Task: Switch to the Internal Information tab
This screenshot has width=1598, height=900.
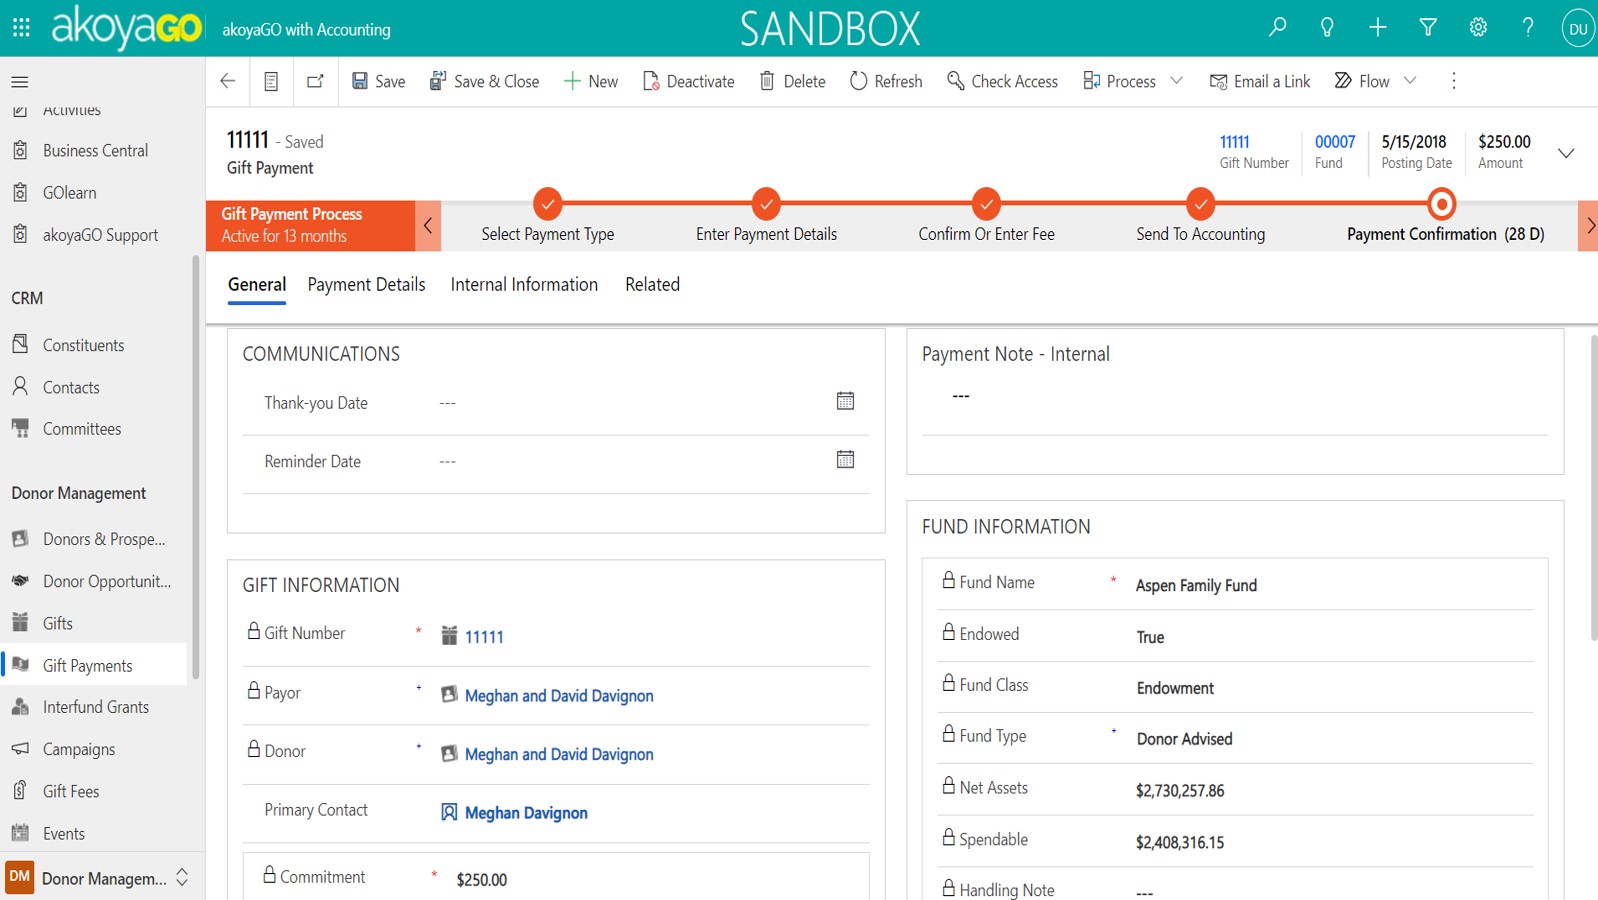Action: pyautogui.click(x=524, y=285)
